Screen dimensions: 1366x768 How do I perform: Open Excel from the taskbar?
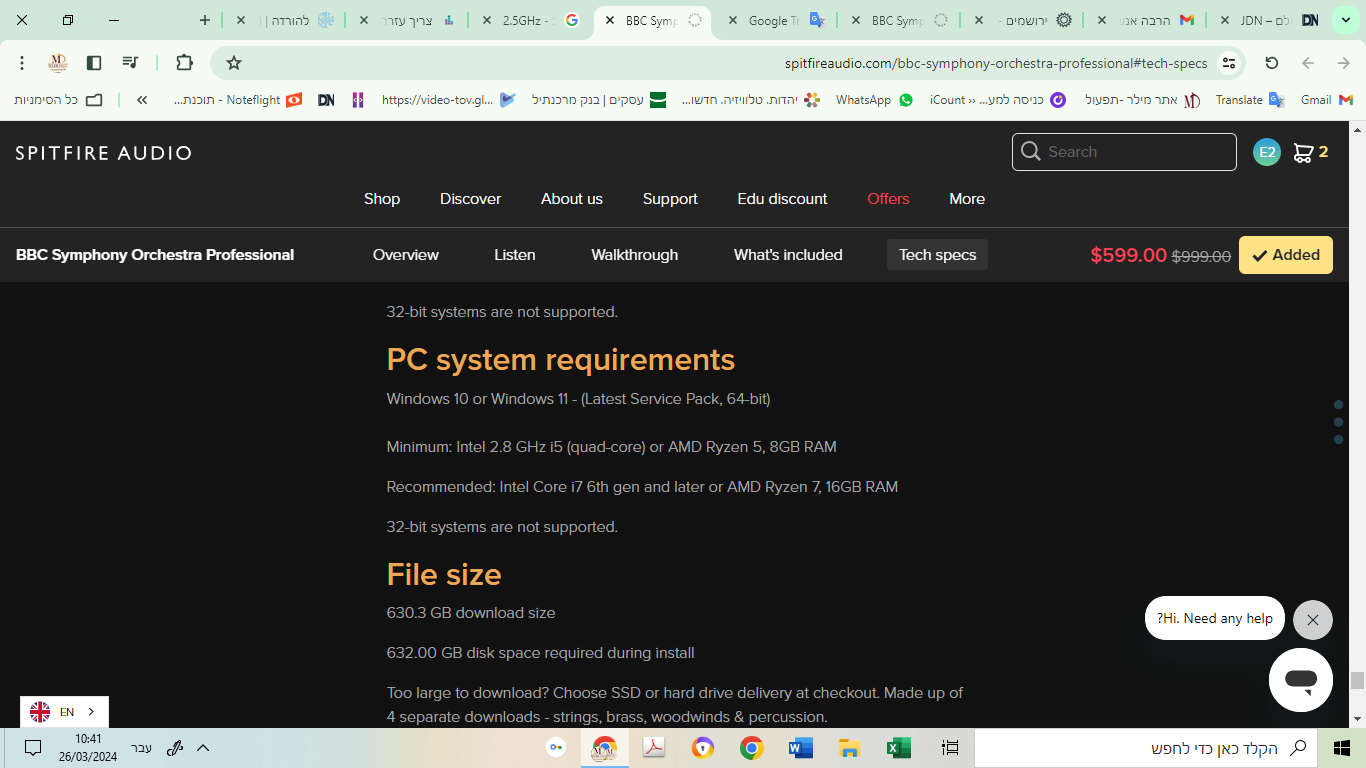pyautogui.click(x=897, y=748)
